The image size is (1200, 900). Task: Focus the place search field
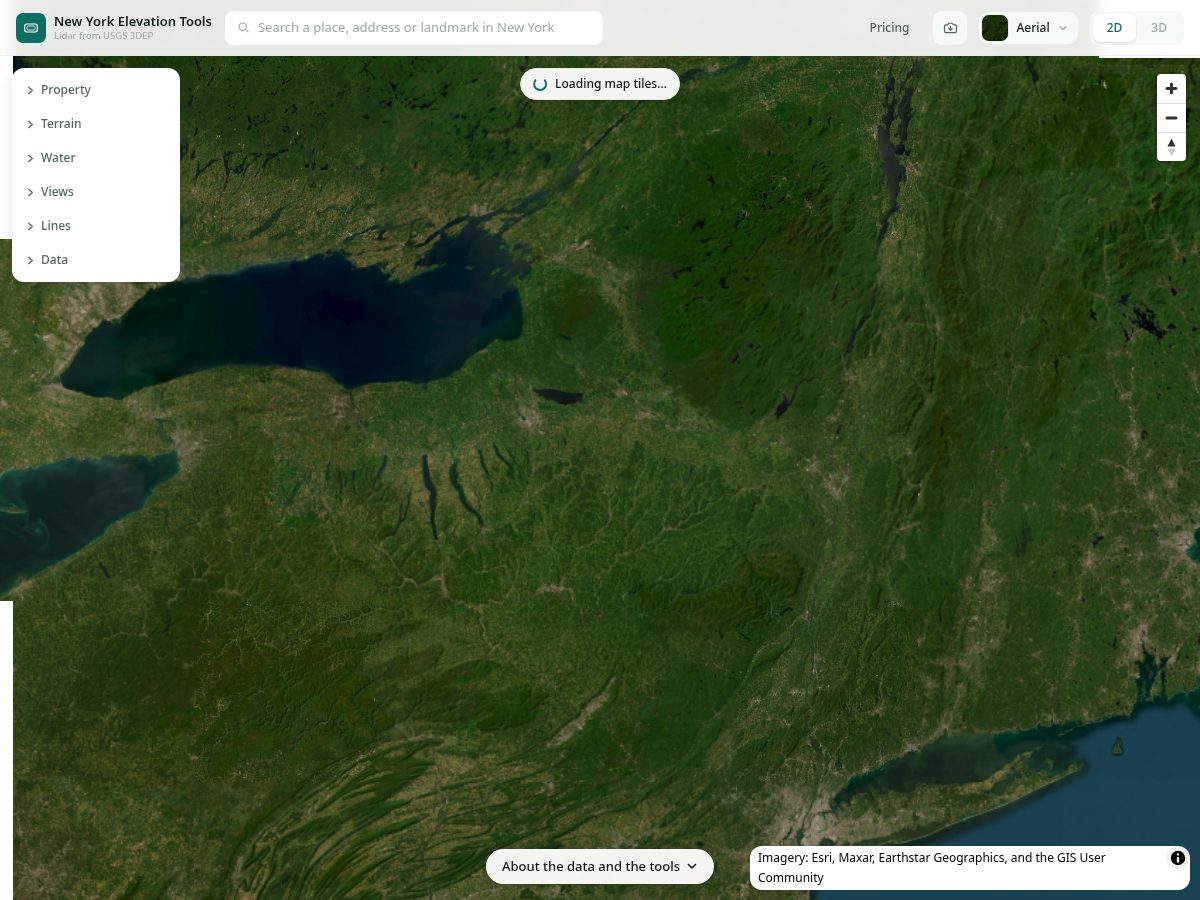pyautogui.click(x=414, y=28)
